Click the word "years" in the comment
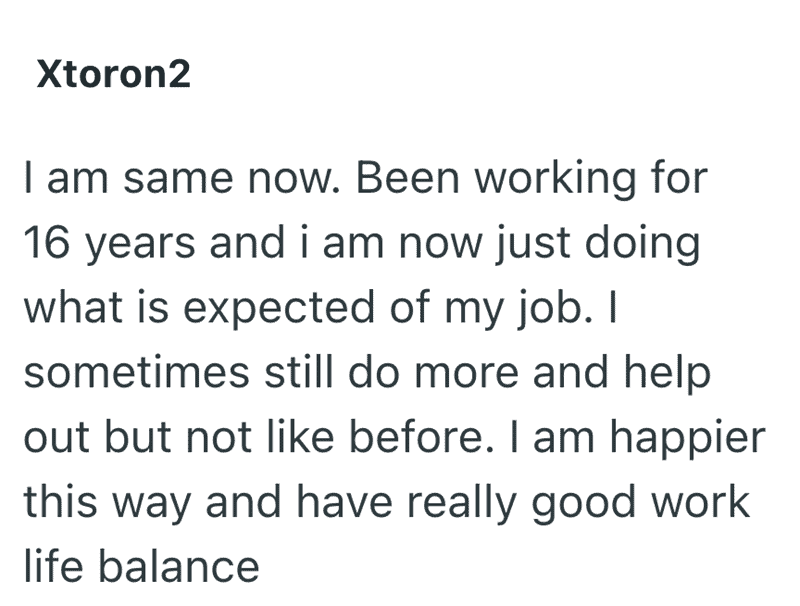Image resolution: width=800 pixels, height=606 pixels. [x=139, y=246]
